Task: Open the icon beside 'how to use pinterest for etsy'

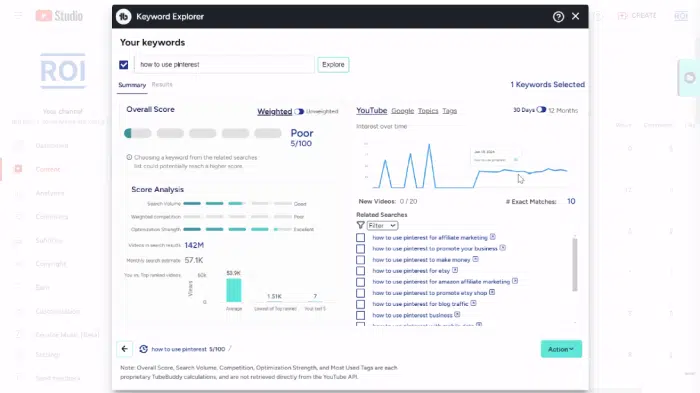Action: (x=454, y=270)
